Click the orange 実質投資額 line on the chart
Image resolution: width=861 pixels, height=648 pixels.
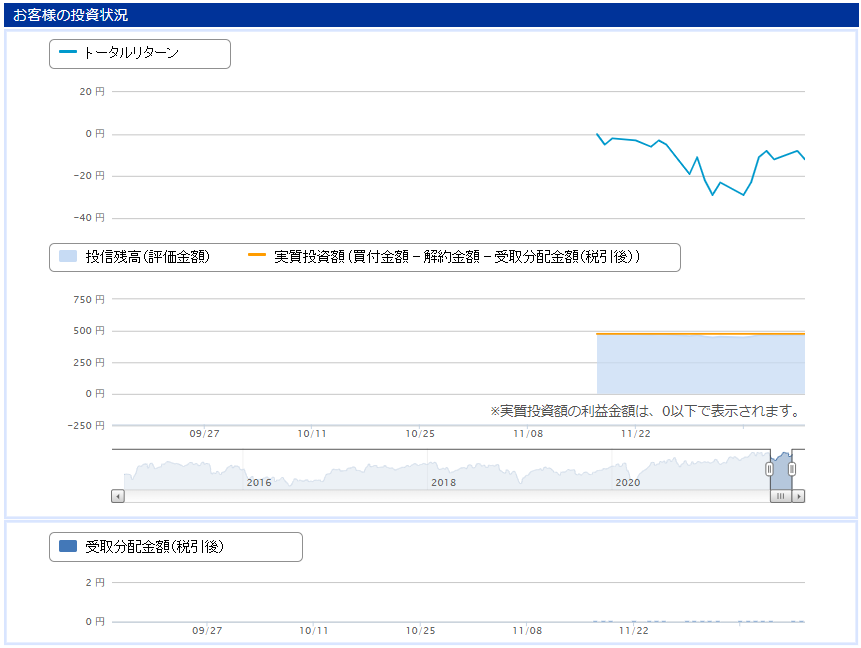click(x=701, y=334)
